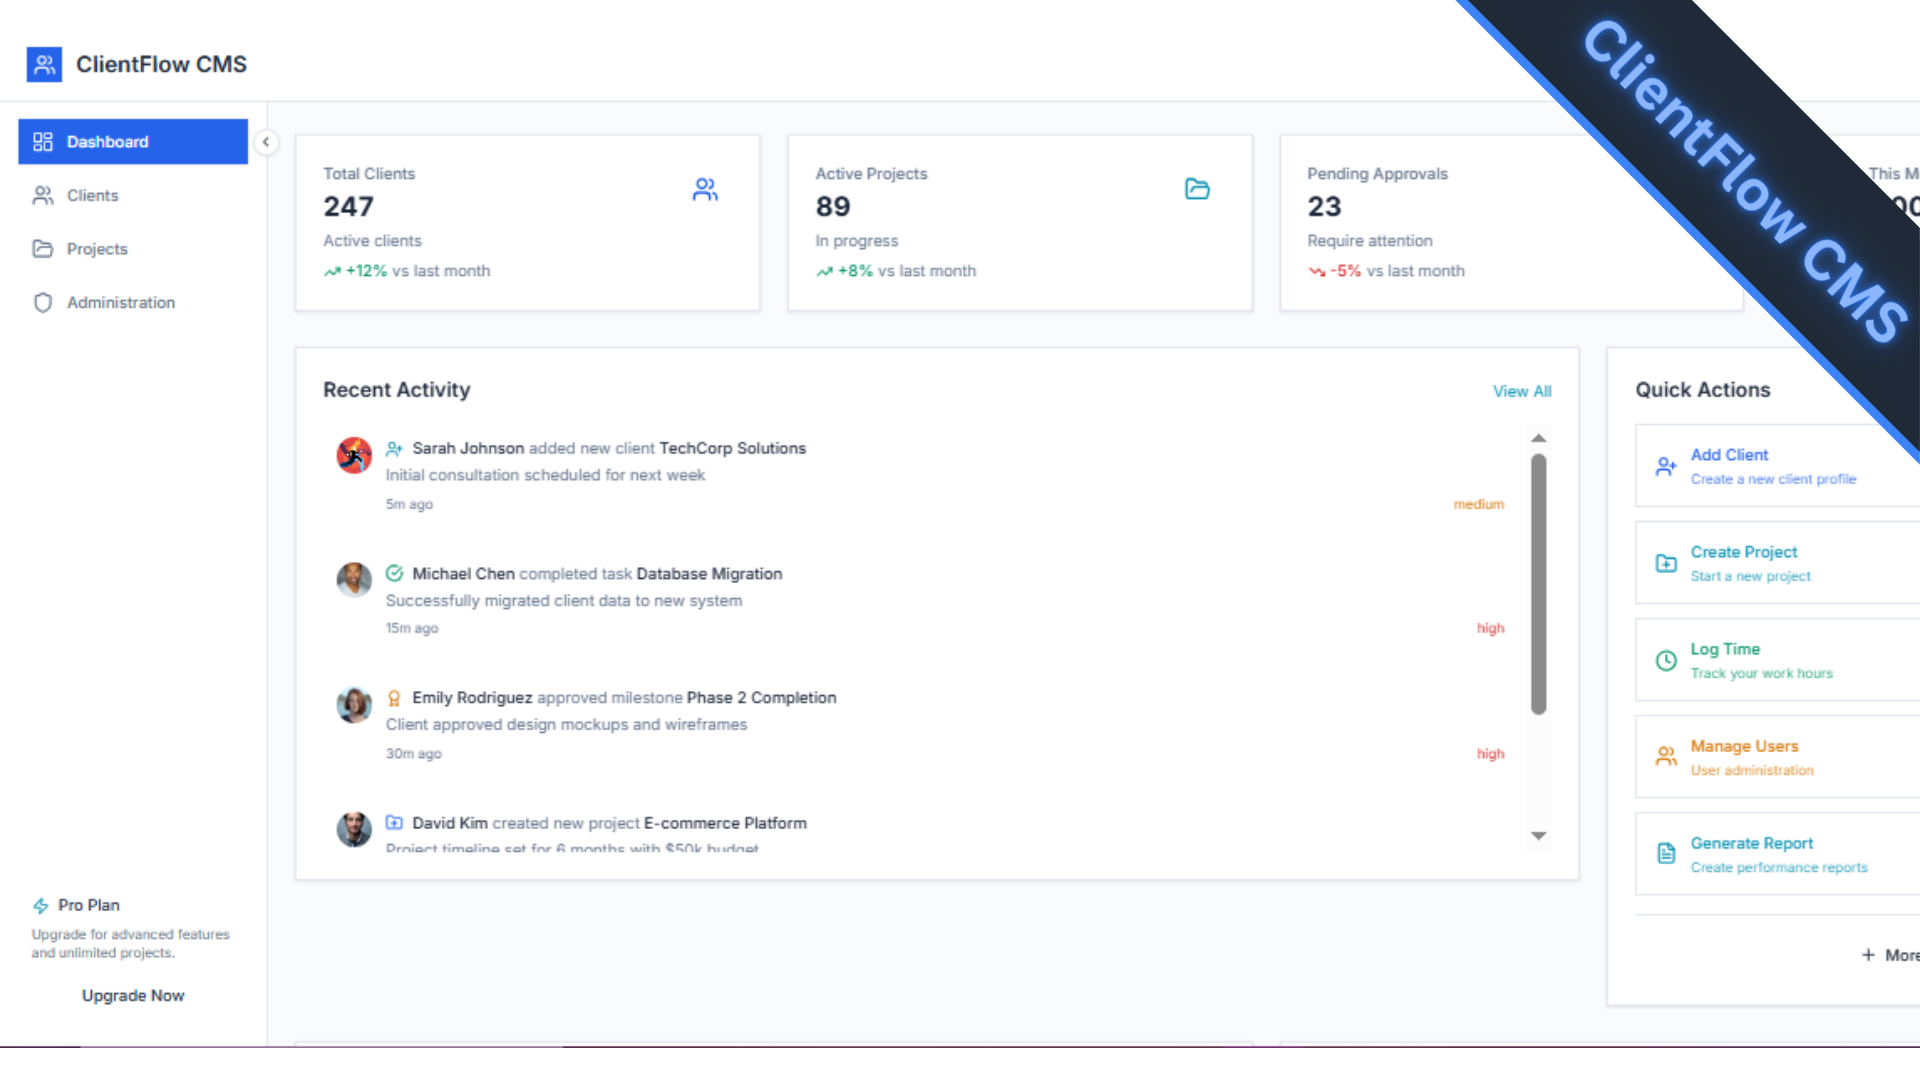Click the Generate Report document icon

point(1666,853)
